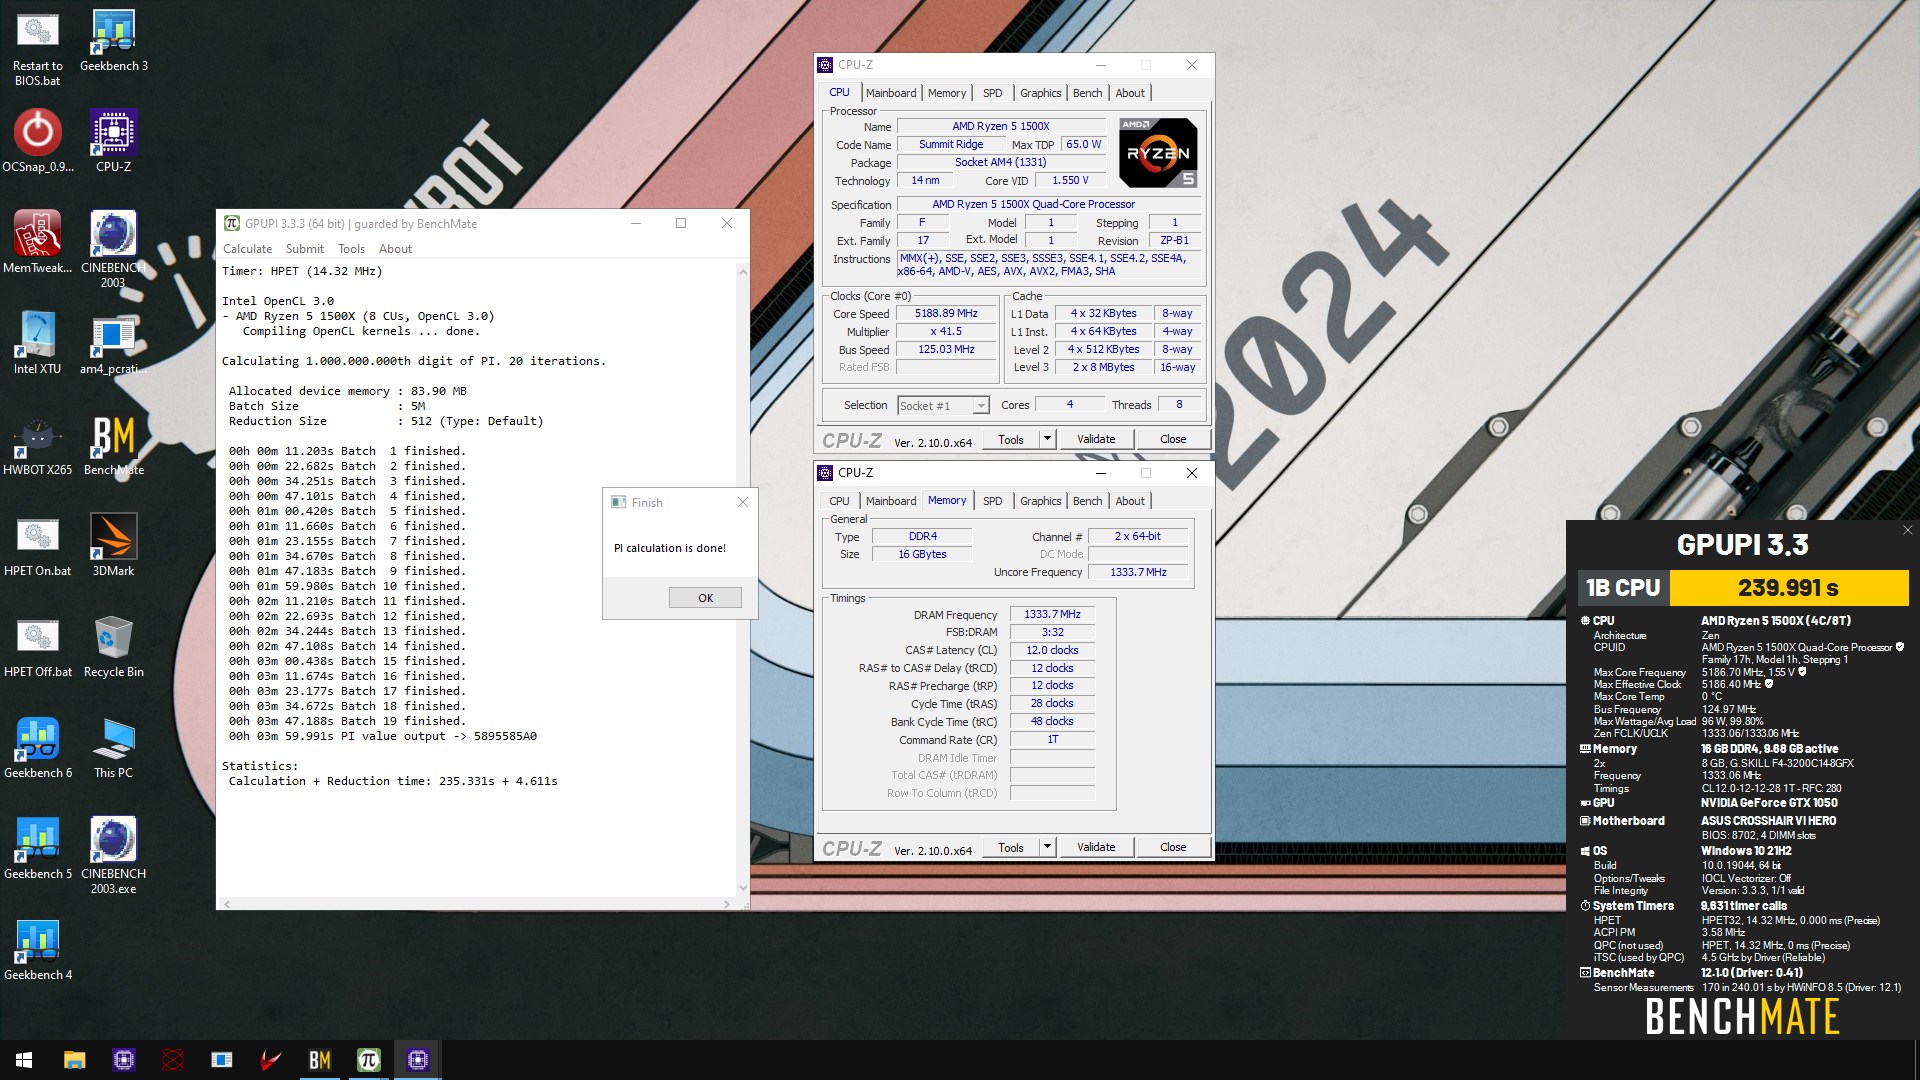Switch to SPD tab in upper CPU-Z
The width and height of the screenshot is (1920, 1080).
992,93
